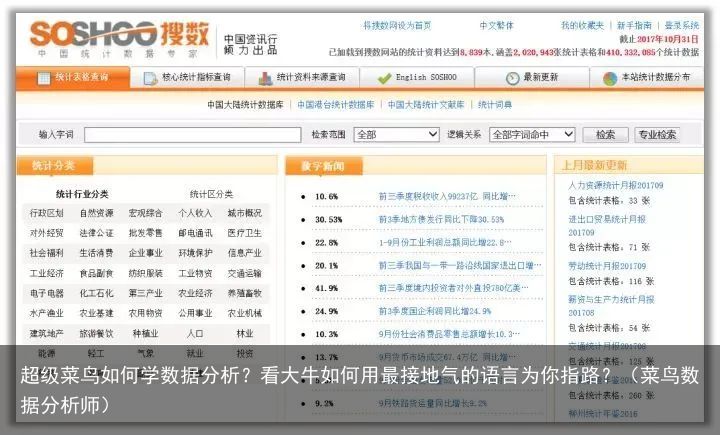This screenshot has width=720, height=435.
Task: Click the 农业机械 category
Action: coord(245,313)
